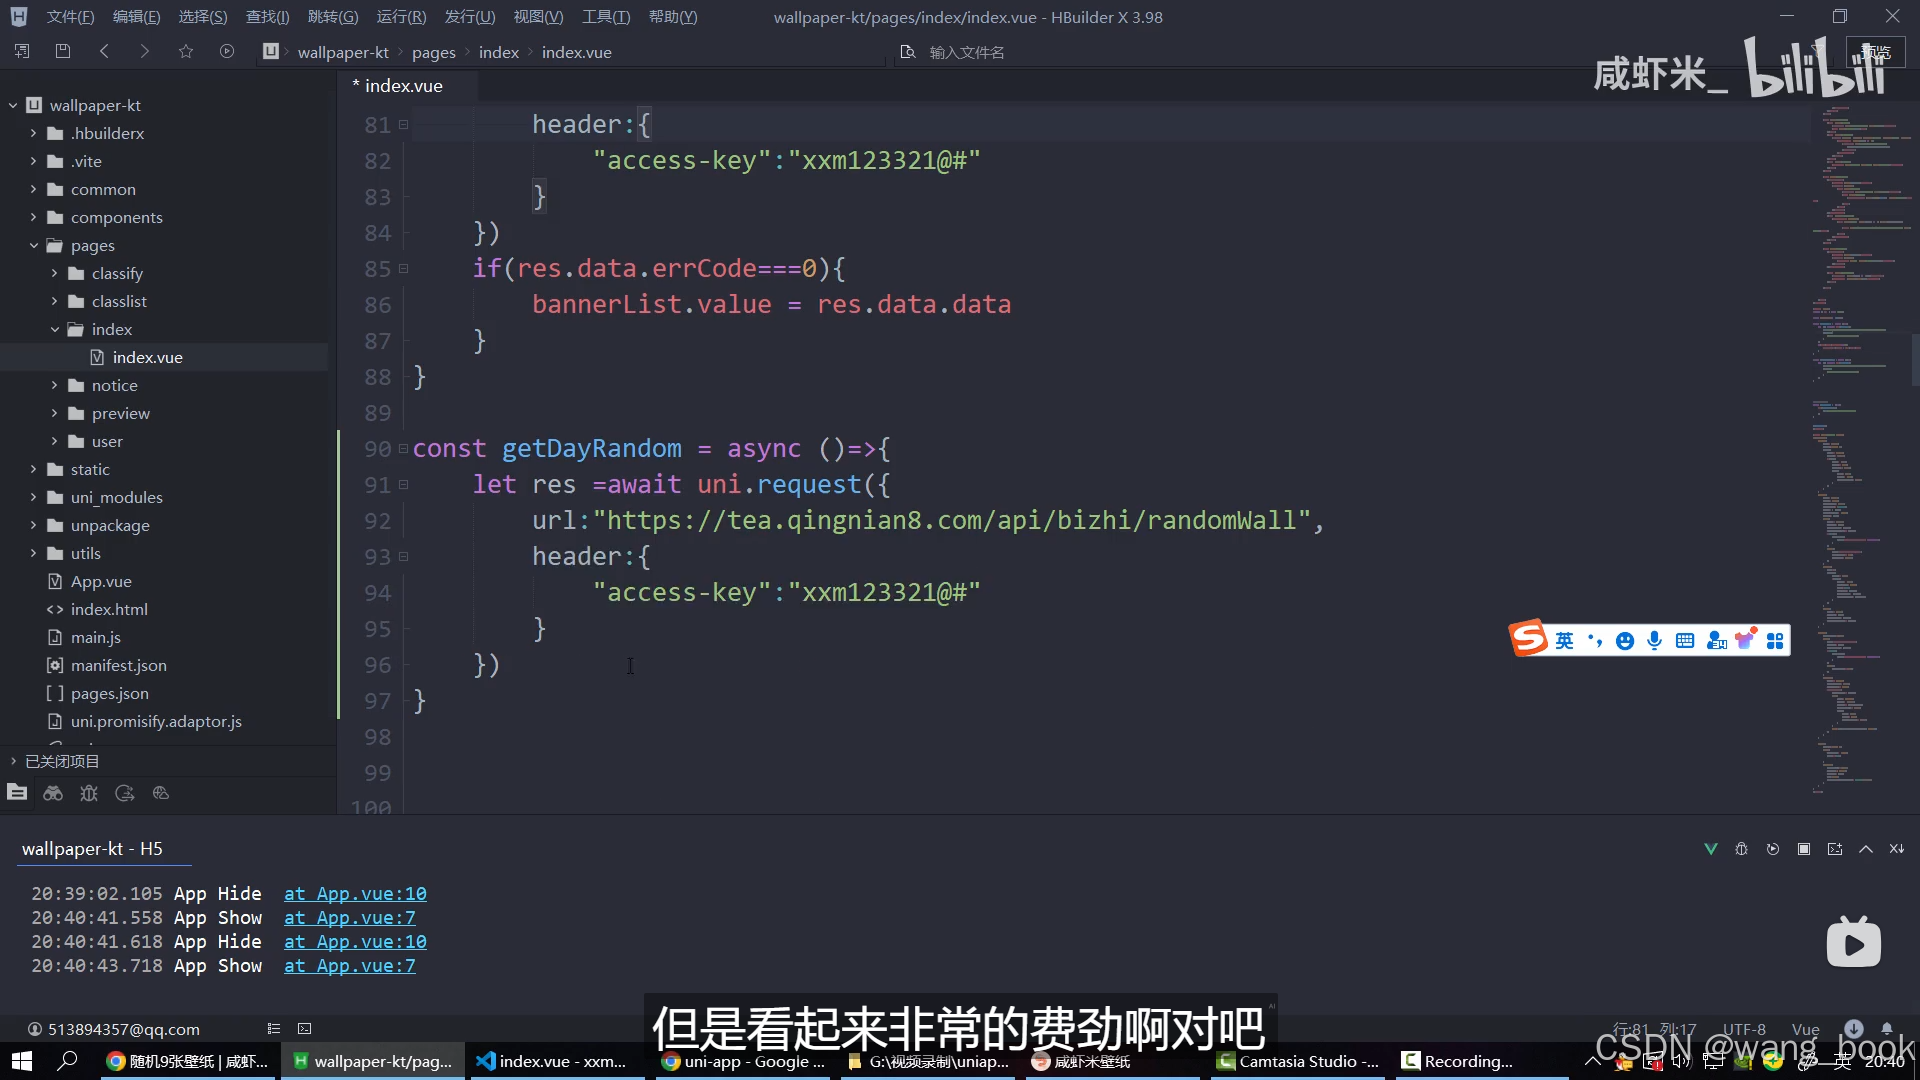Image resolution: width=1920 pixels, height=1080 pixels.
Task: Toggle code fold at line 90
Action: pyautogui.click(x=403, y=449)
